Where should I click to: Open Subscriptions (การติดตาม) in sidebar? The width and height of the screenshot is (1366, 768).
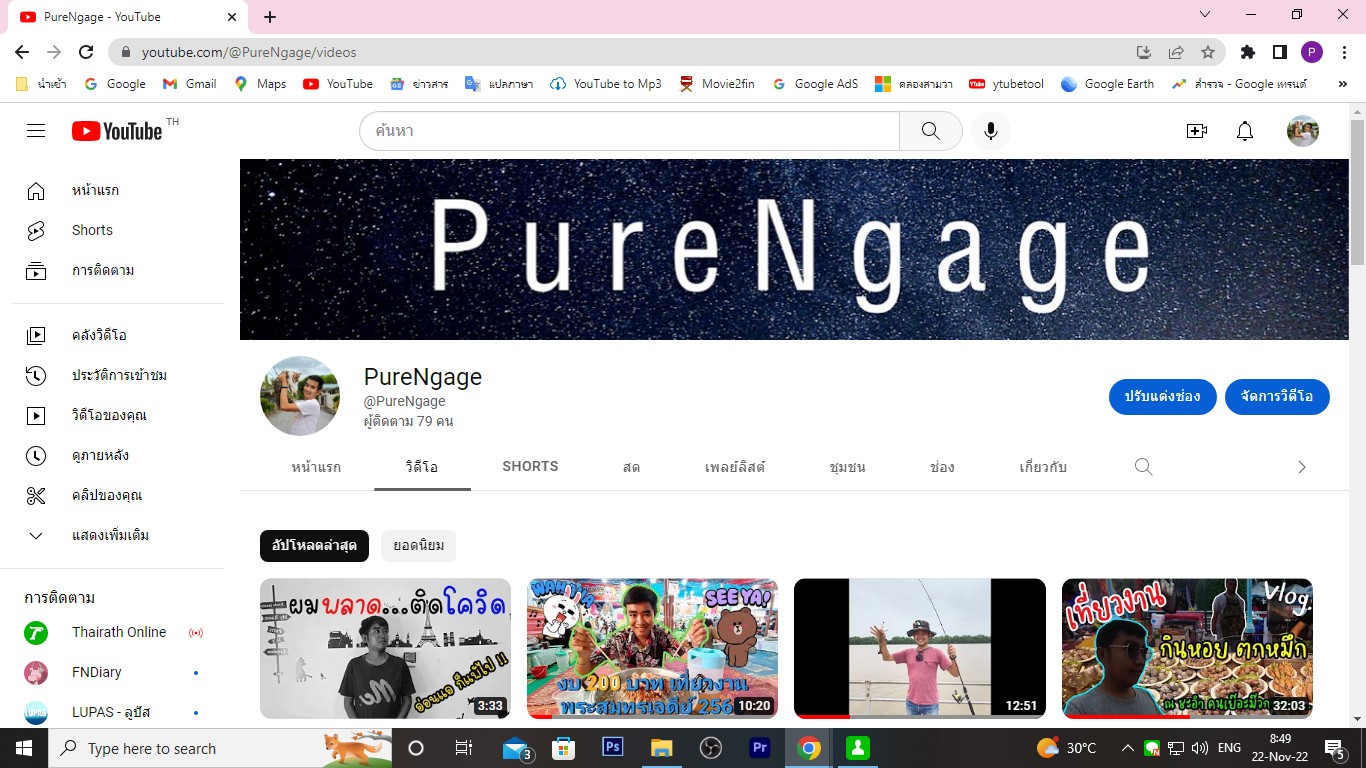pyautogui.click(x=118, y=270)
